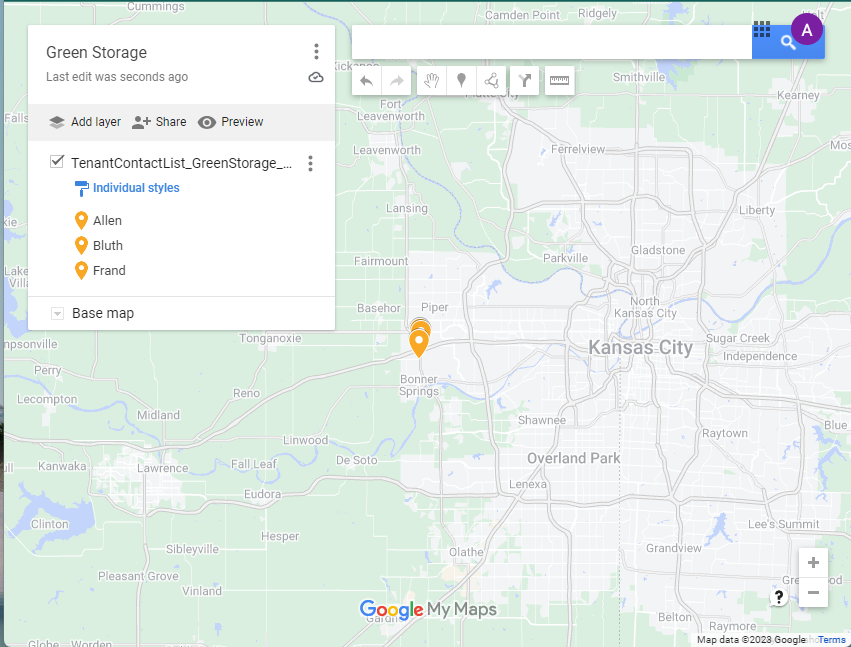Expand the Base map dropdown arrow
The height and width of the screenshot is (647, 851).
point(57,314)
